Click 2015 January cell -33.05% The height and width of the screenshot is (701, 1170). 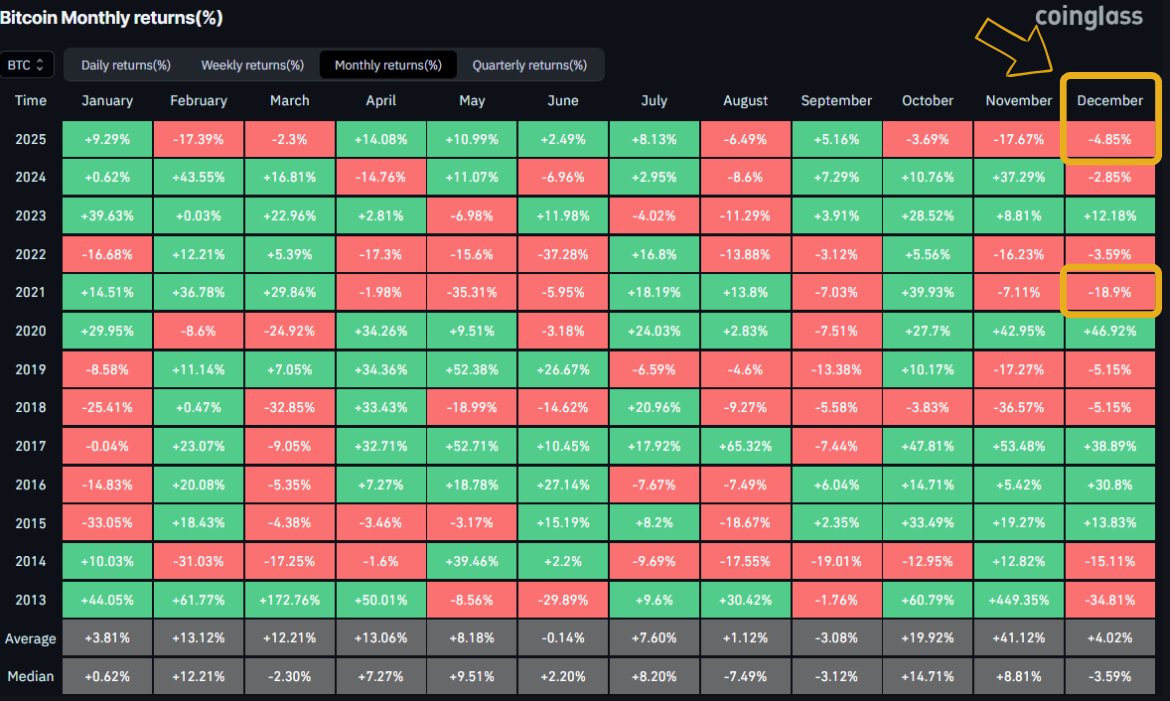pos(107,523)
